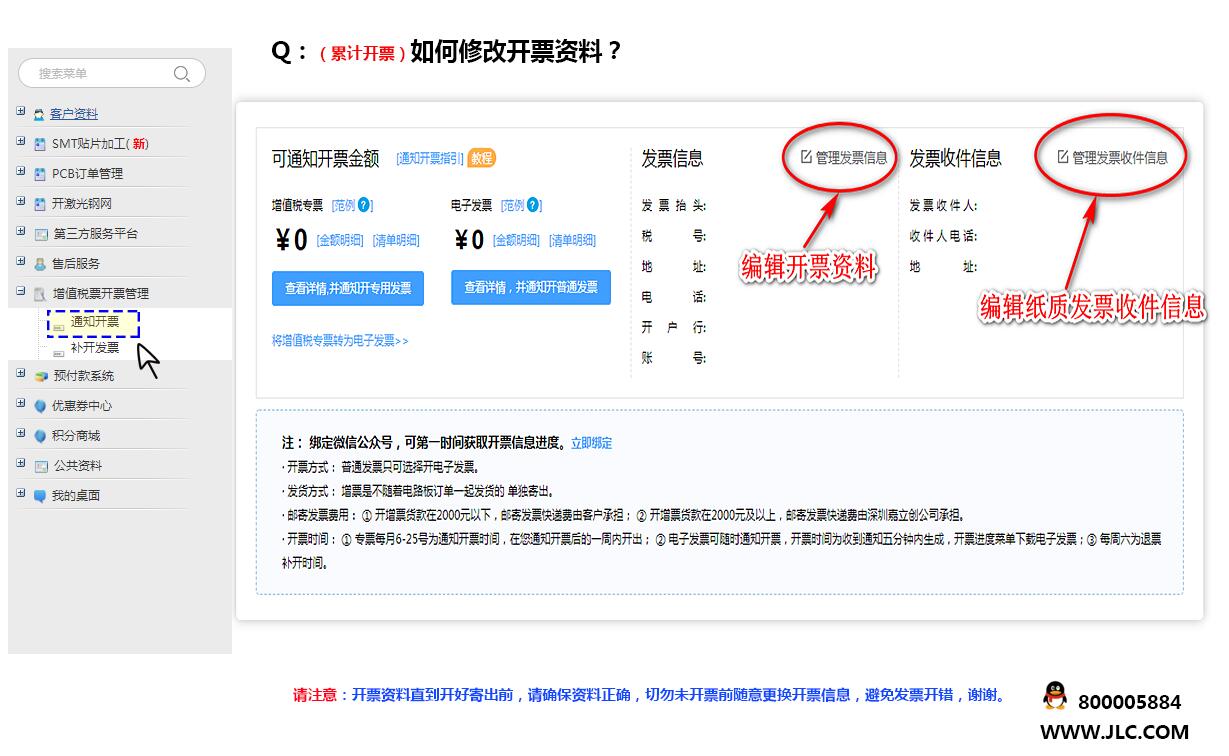Expand the SMT贴片加工 menu node

pyautogui.click(x=21, y=142)
